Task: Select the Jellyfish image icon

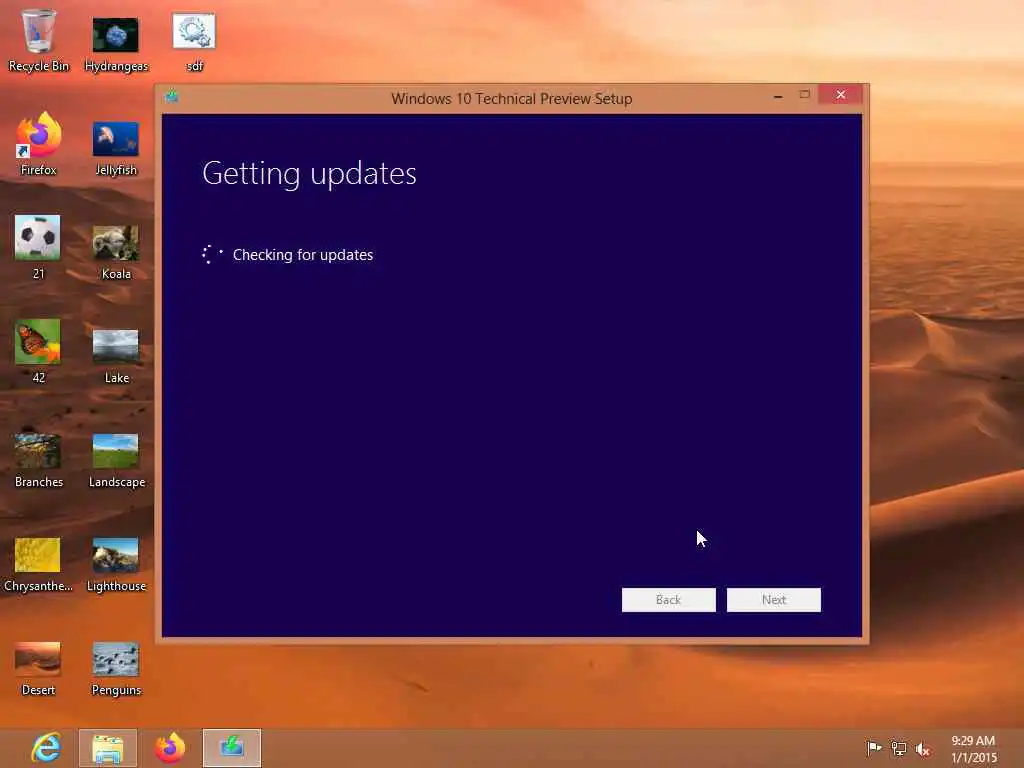Action: pyautogui.click(x=116, y=148)
